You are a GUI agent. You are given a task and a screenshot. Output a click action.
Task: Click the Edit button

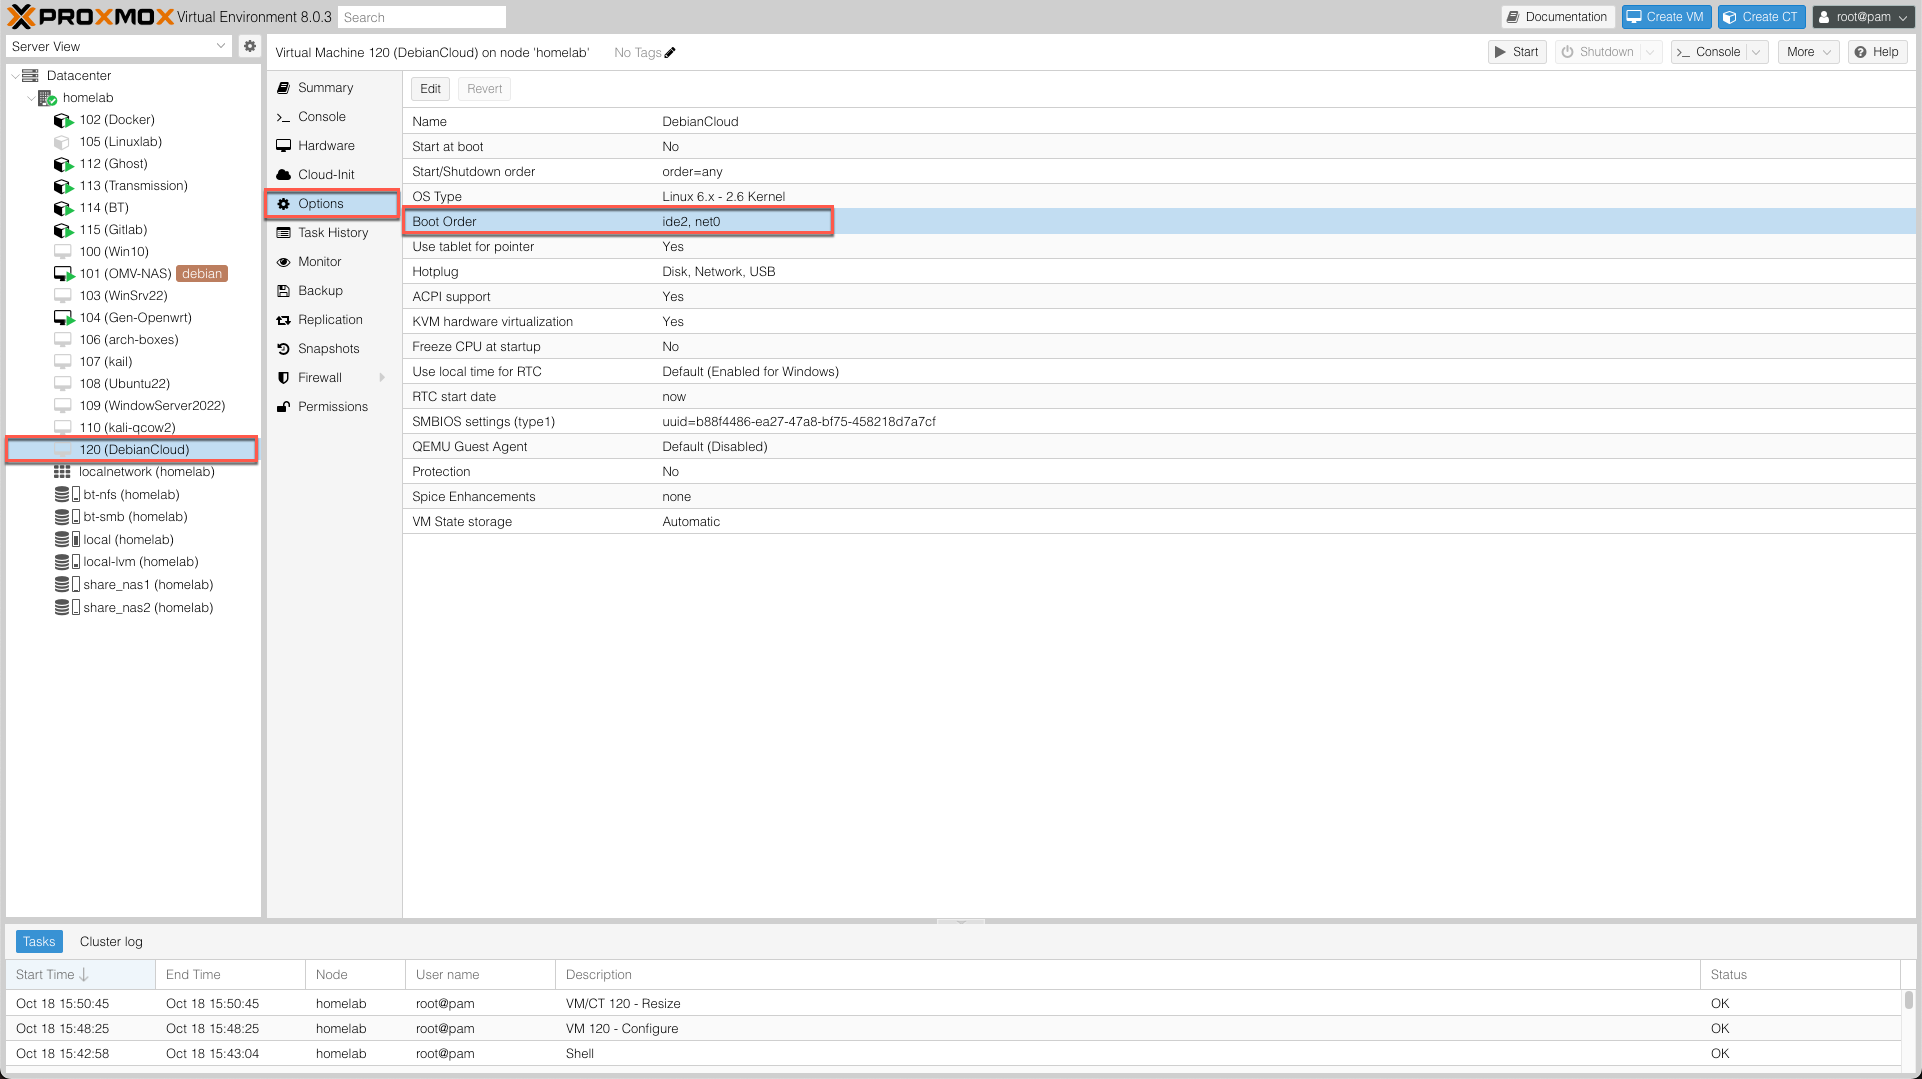click(x=430, y=89)
